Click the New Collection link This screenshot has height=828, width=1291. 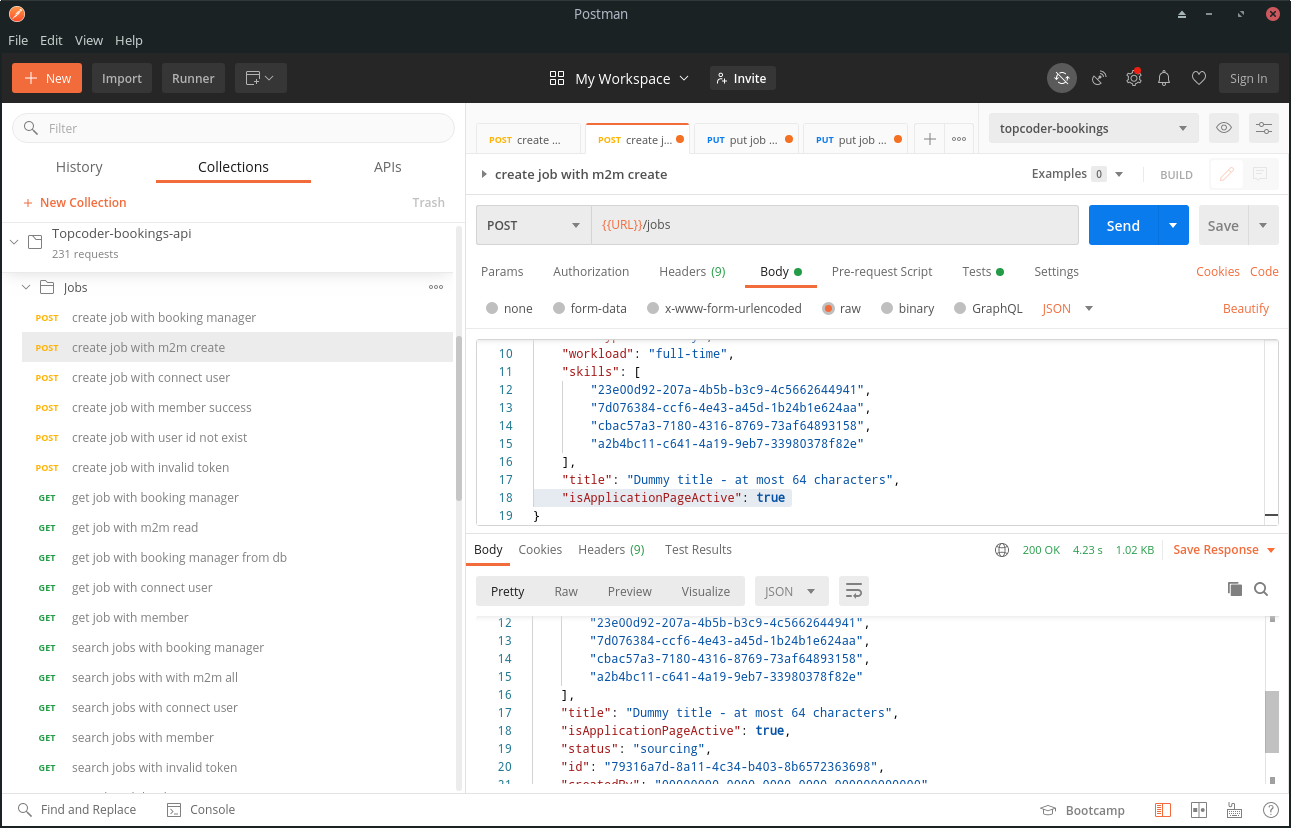pos(75,202)
